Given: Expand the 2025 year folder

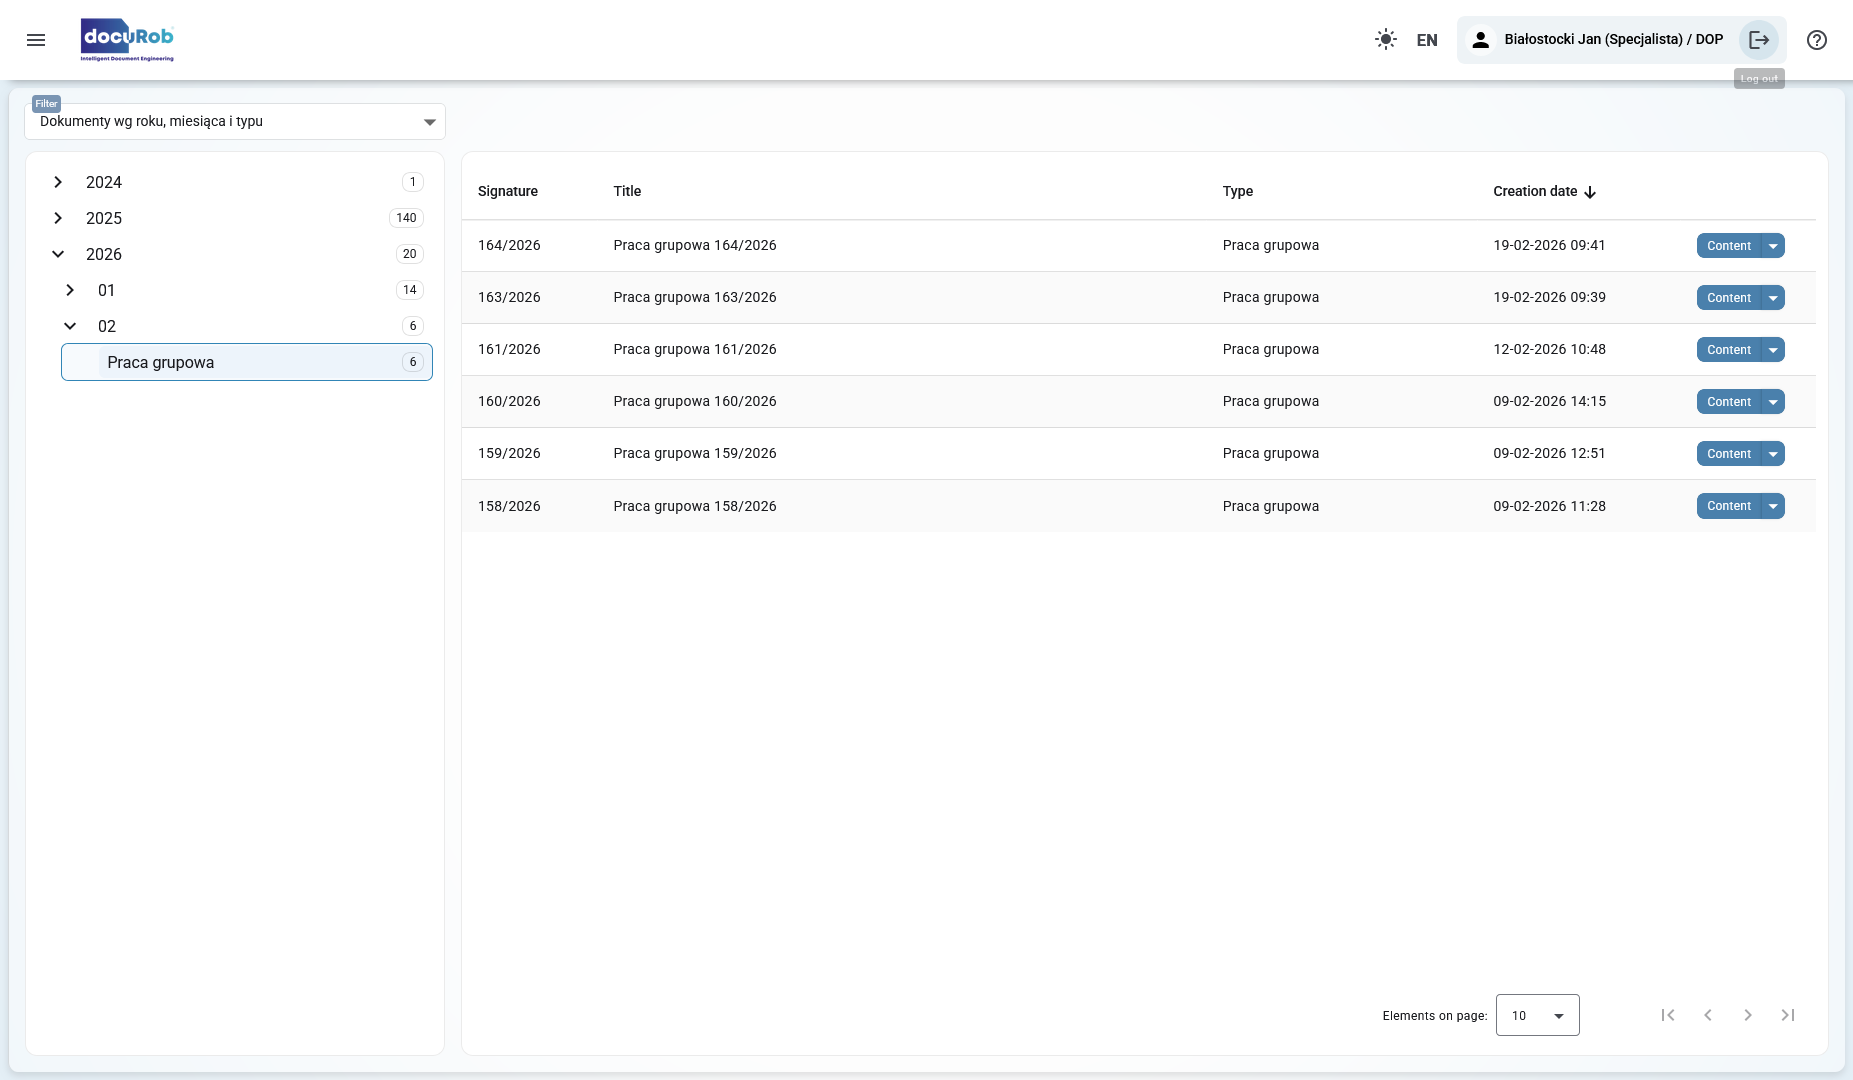Looking at the screenshot, I should click(58, 218).
